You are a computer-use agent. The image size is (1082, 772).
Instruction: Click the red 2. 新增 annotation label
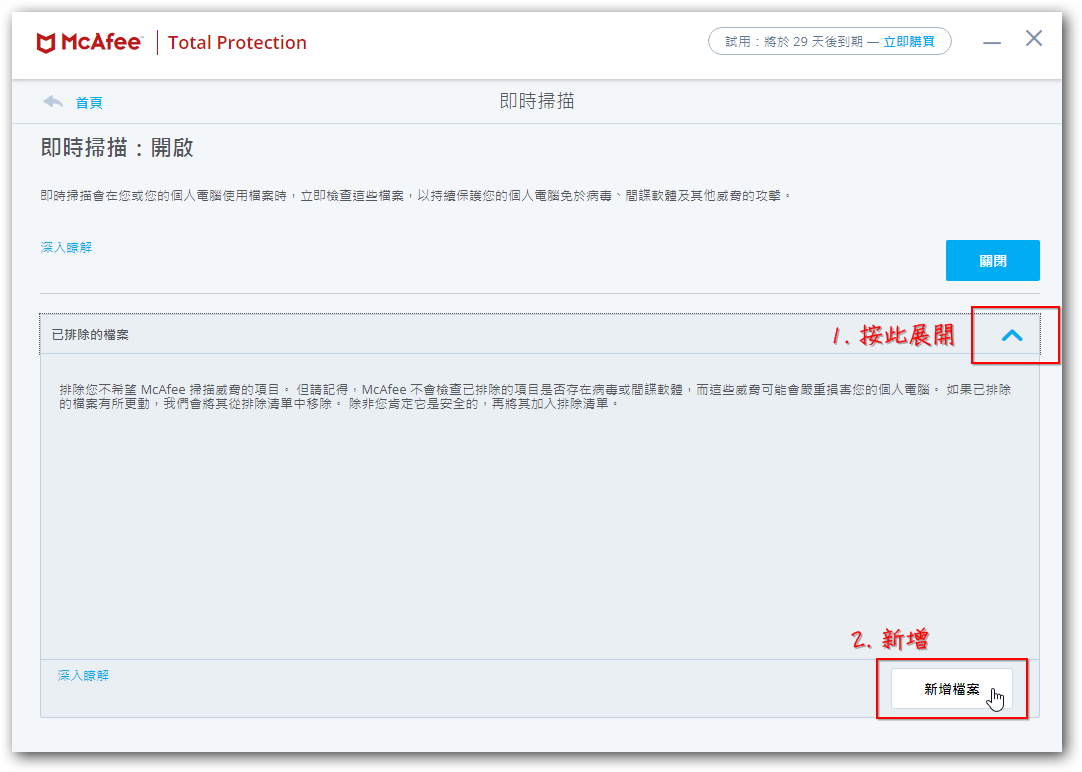click(891, 640)
